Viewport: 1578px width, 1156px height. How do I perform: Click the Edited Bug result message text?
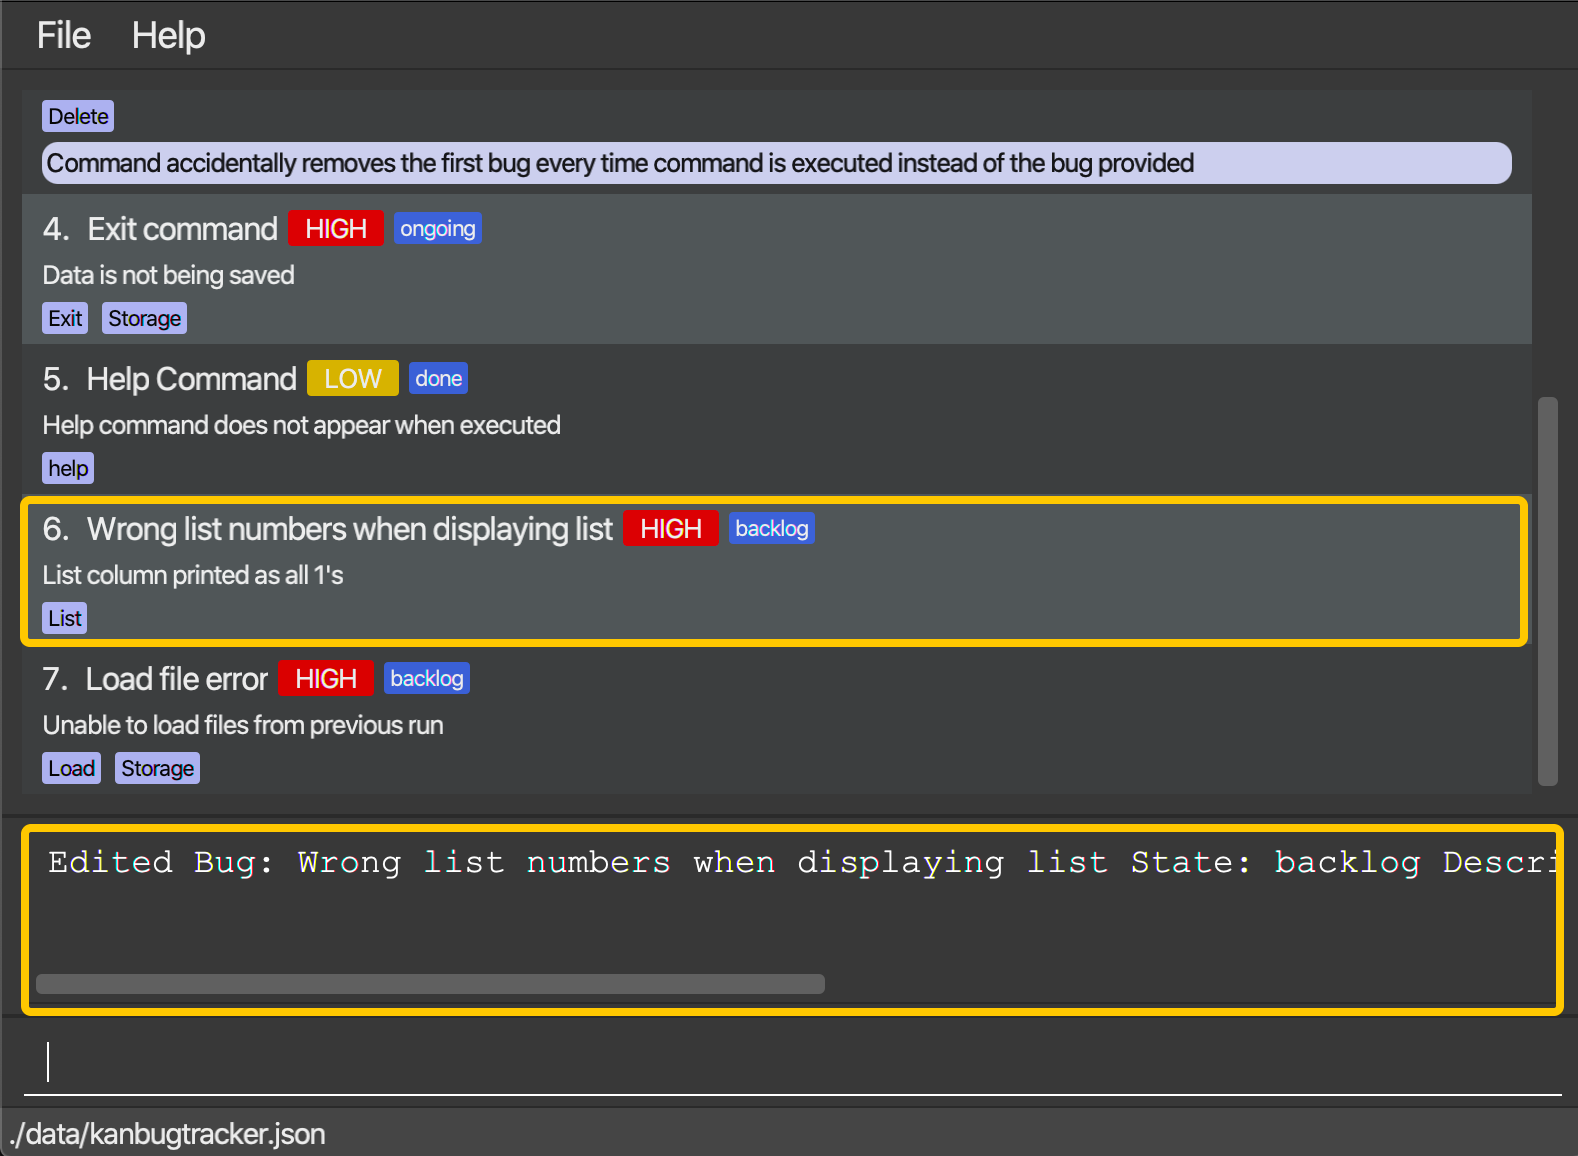click(x=802, y=863)
